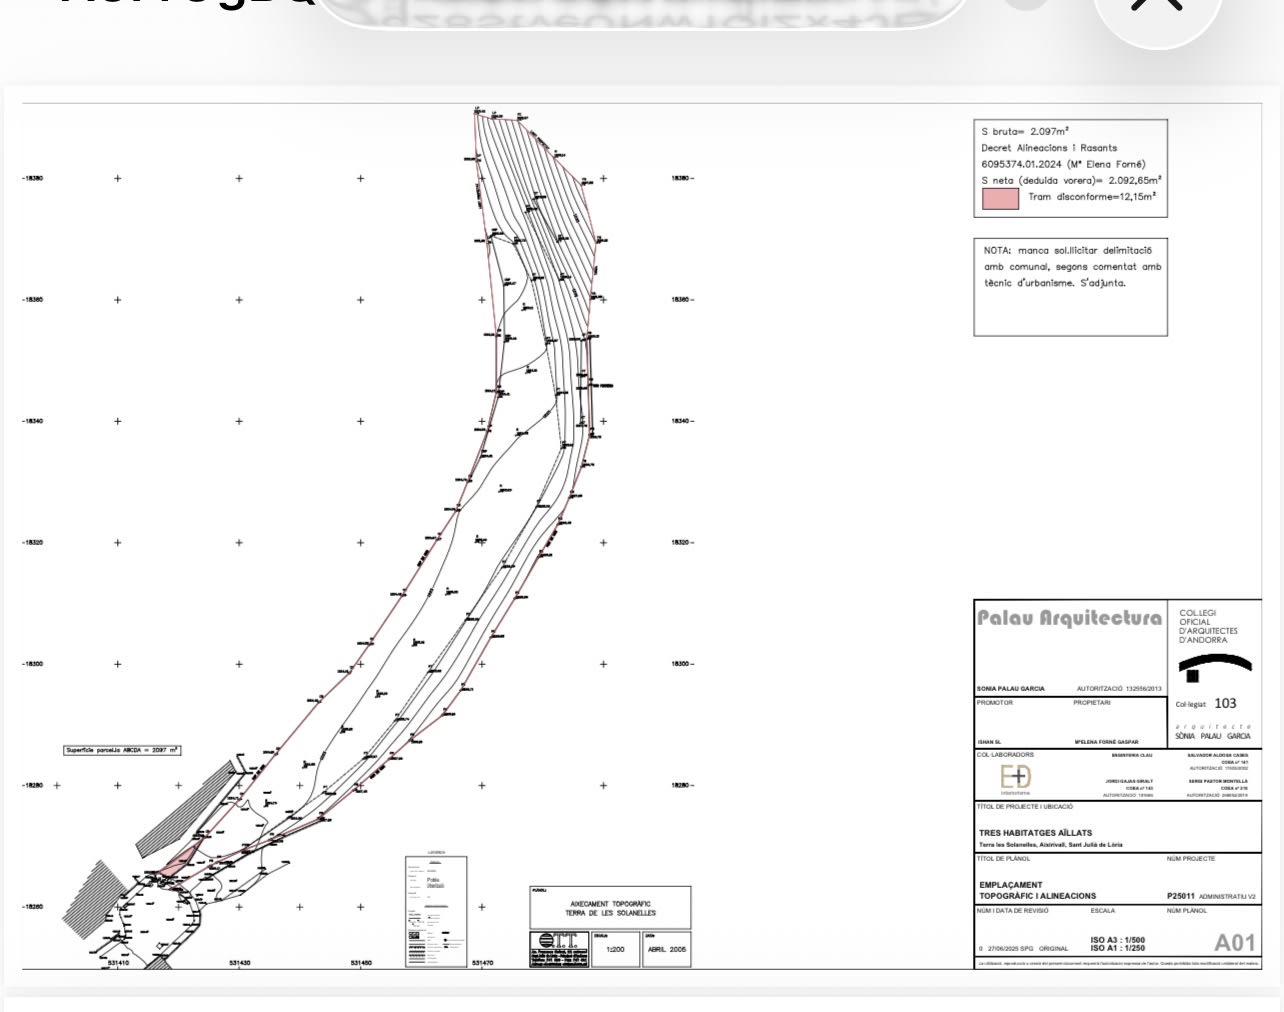Tap the TRES HABITATGES AÏLLATS title
The height and width of the screenshot is (1012, 1284).
pyautogui.click(x=1035, y=832)
